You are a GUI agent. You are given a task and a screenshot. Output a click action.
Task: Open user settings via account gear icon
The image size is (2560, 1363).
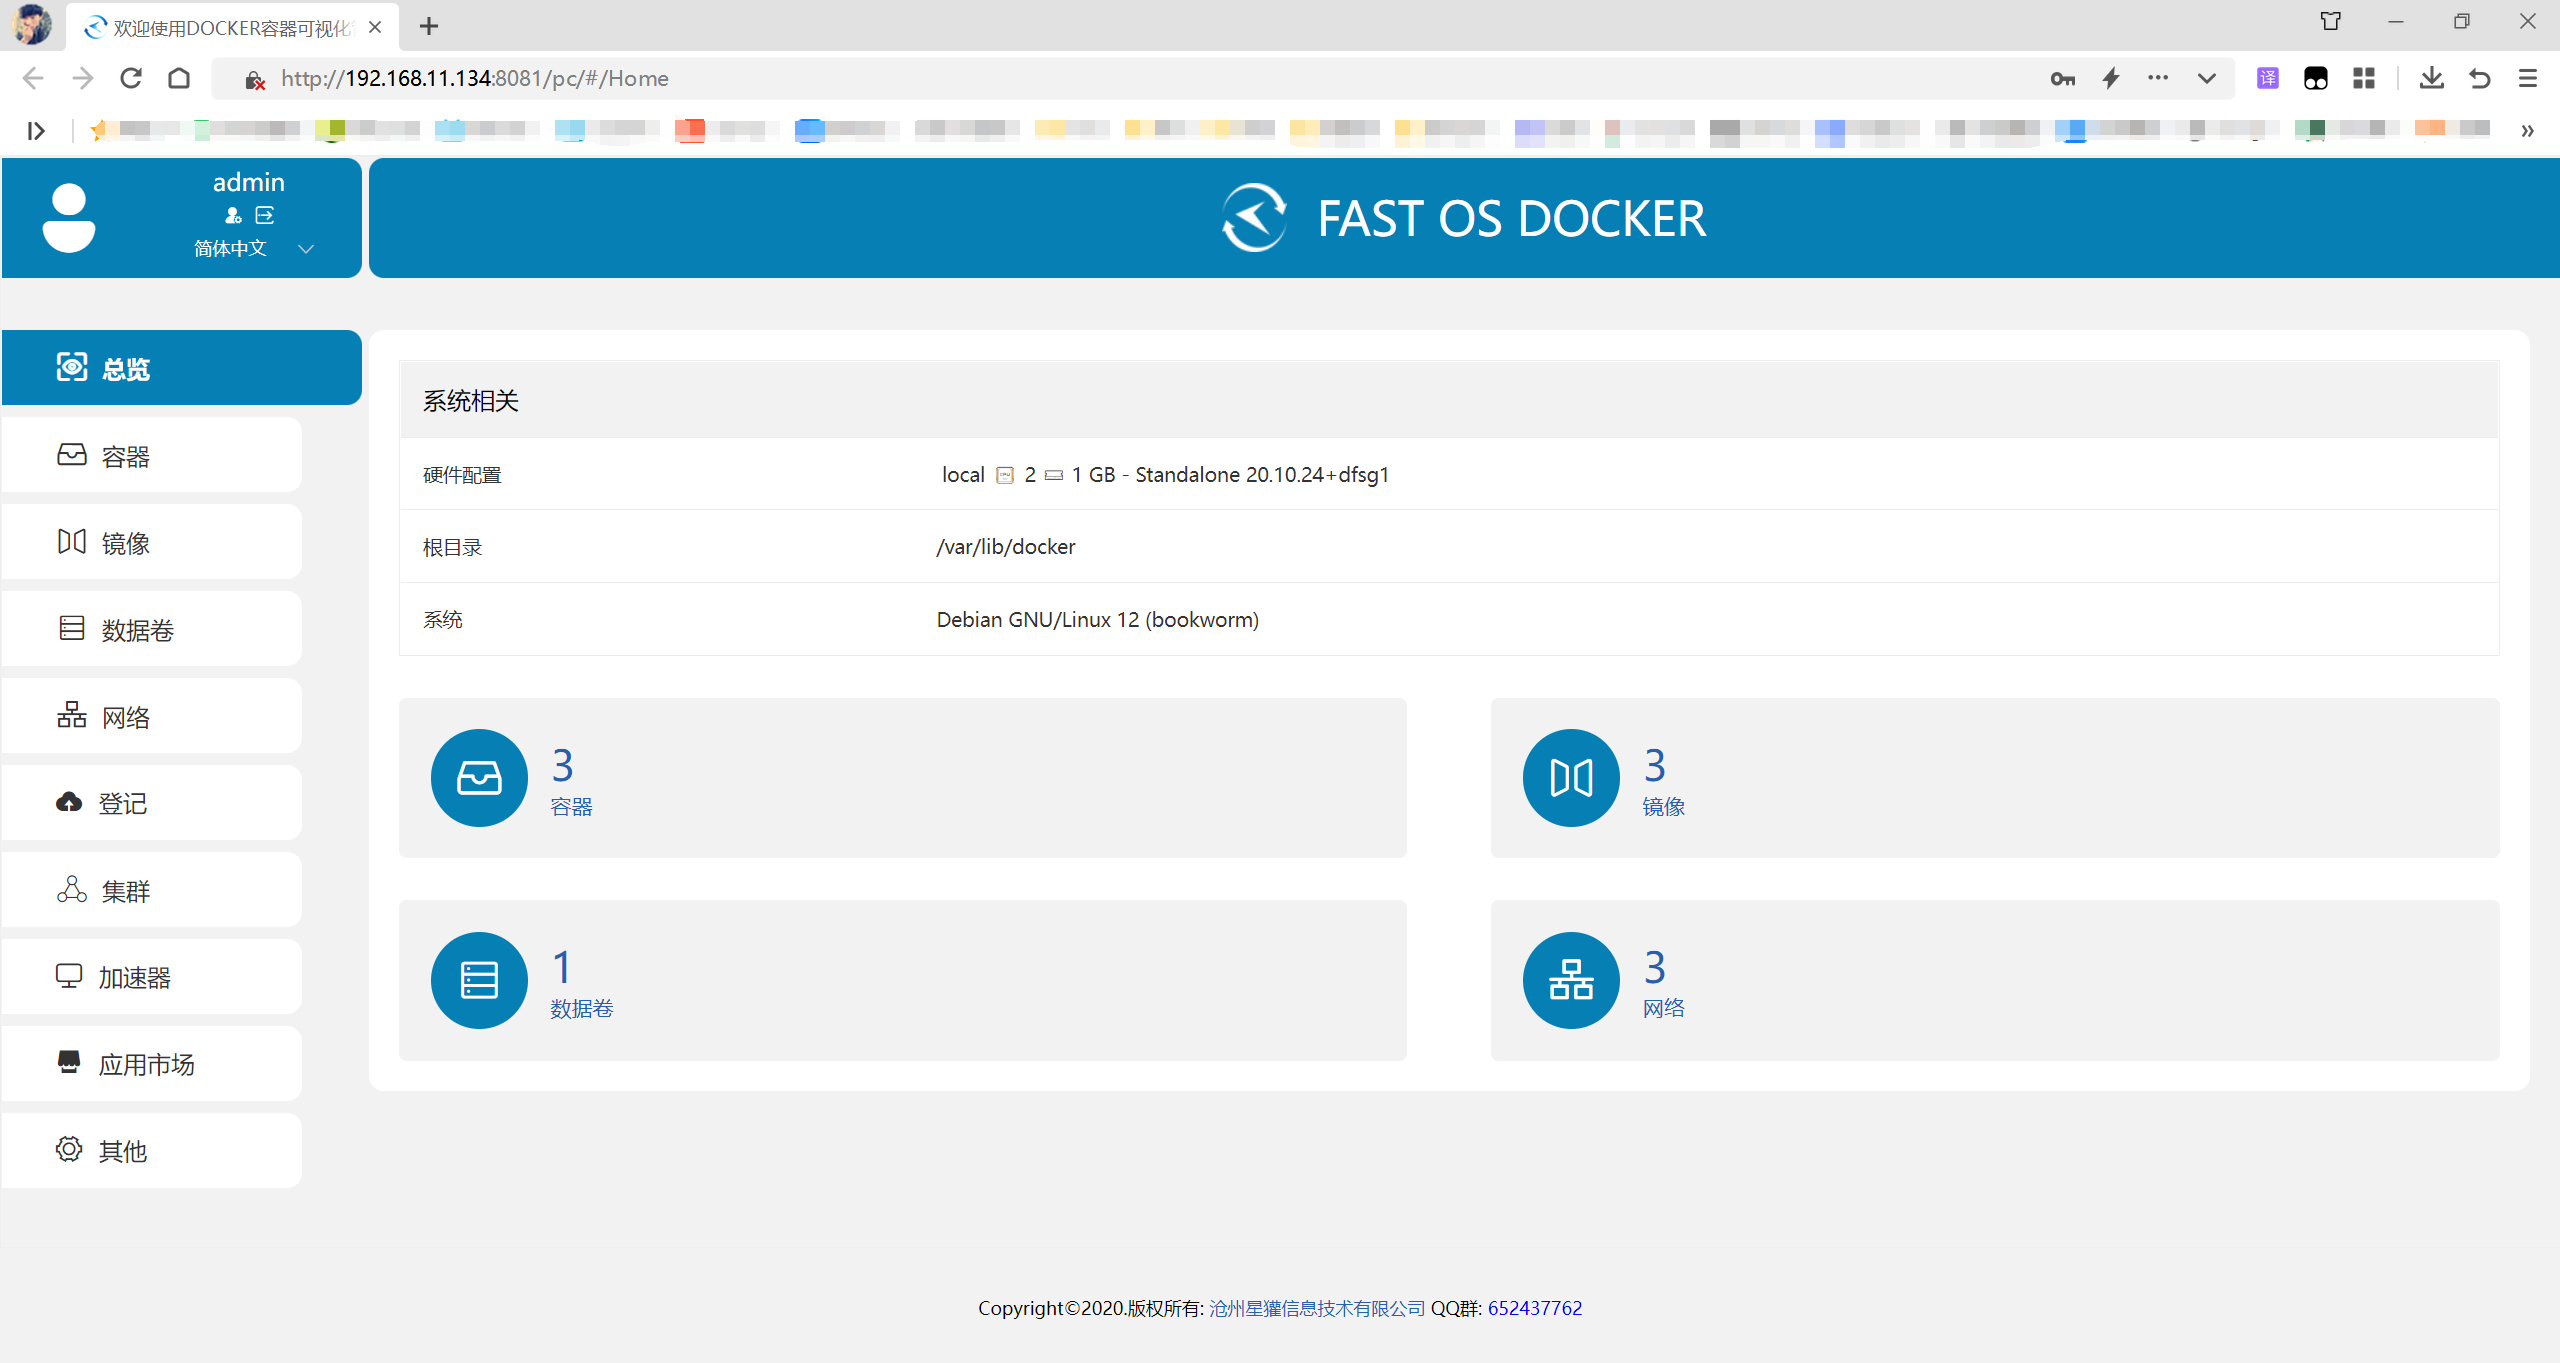click(232, 215)
